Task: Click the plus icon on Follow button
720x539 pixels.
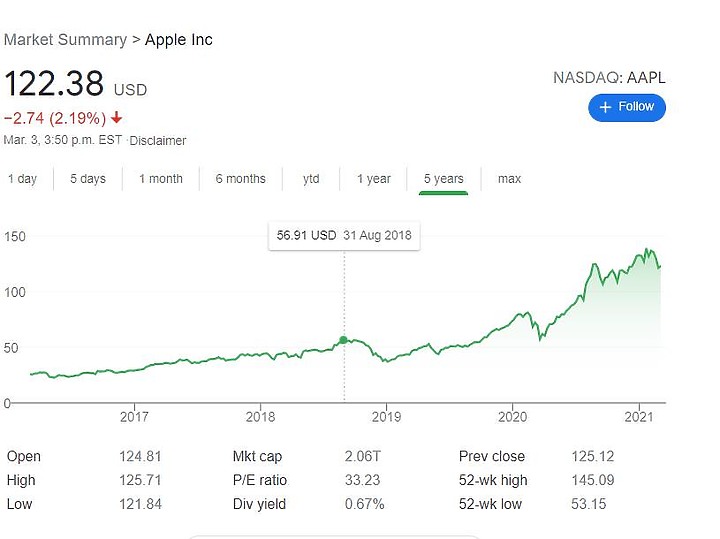Action: 605,107
